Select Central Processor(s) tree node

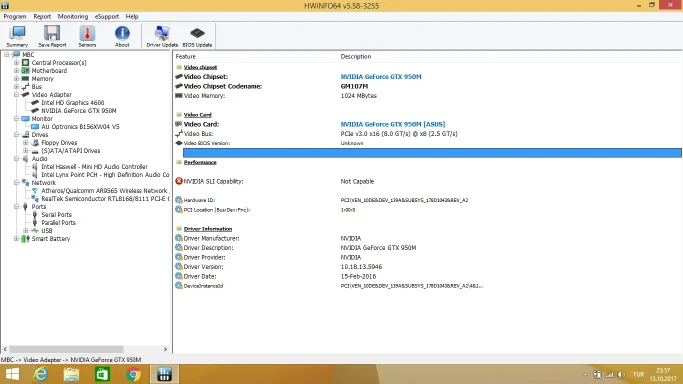coord(59,63)
